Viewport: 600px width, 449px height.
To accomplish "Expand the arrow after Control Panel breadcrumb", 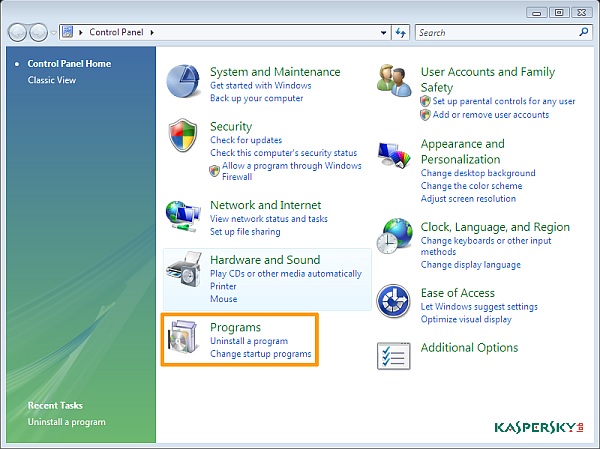I will coord(152,33).
